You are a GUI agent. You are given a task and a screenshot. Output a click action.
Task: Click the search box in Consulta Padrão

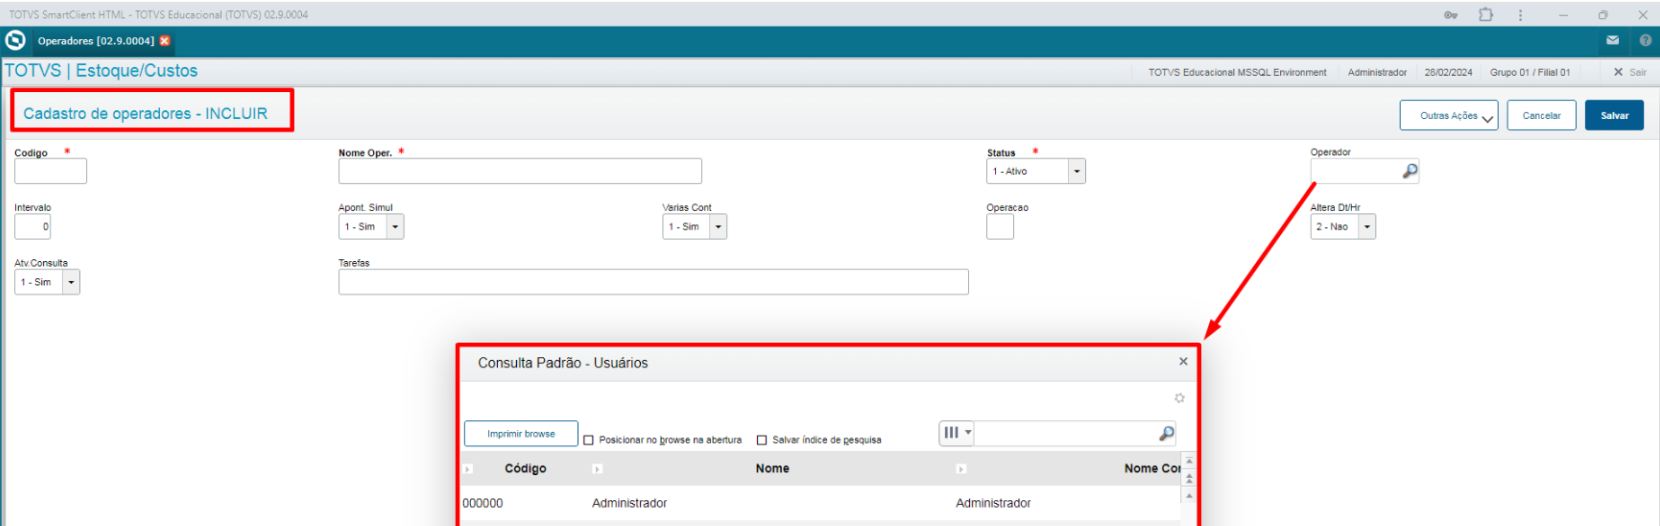click(x=1066, y=433)
